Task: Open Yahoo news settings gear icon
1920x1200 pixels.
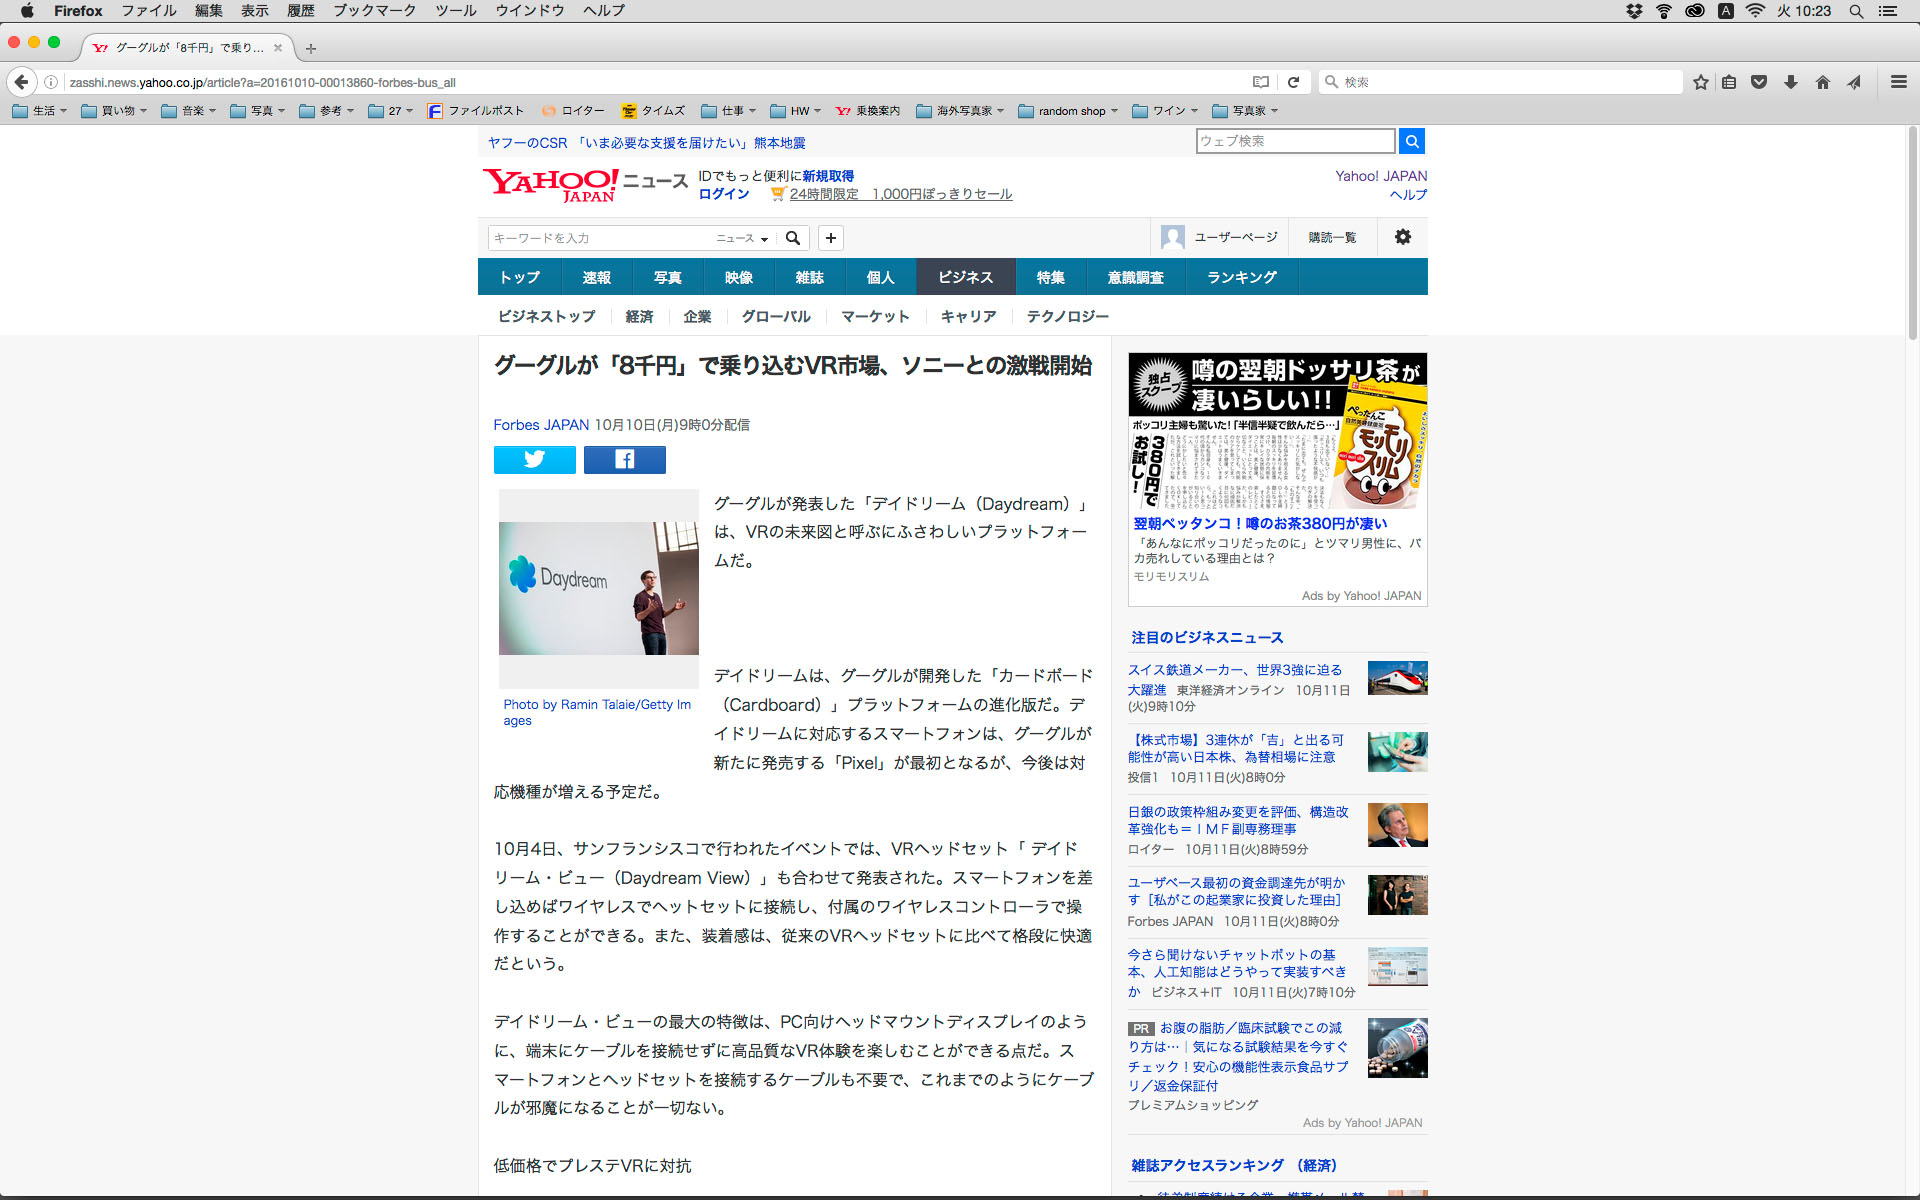Action: (x=1402, y=237)
